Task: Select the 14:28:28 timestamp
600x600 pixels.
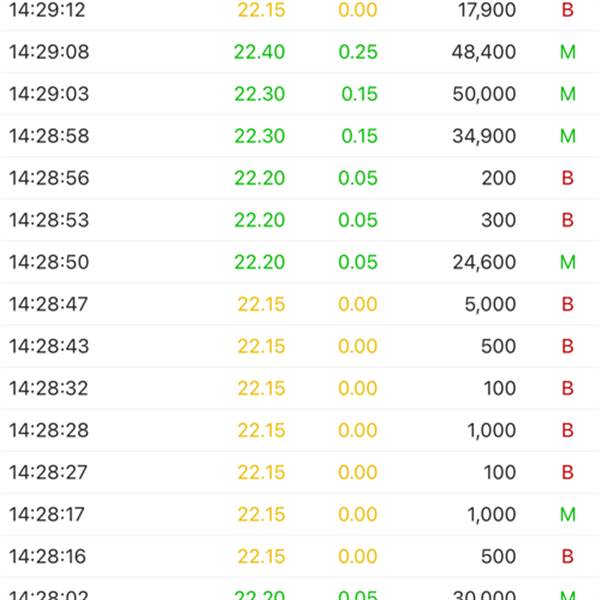Action: click(x=49, y=430)
